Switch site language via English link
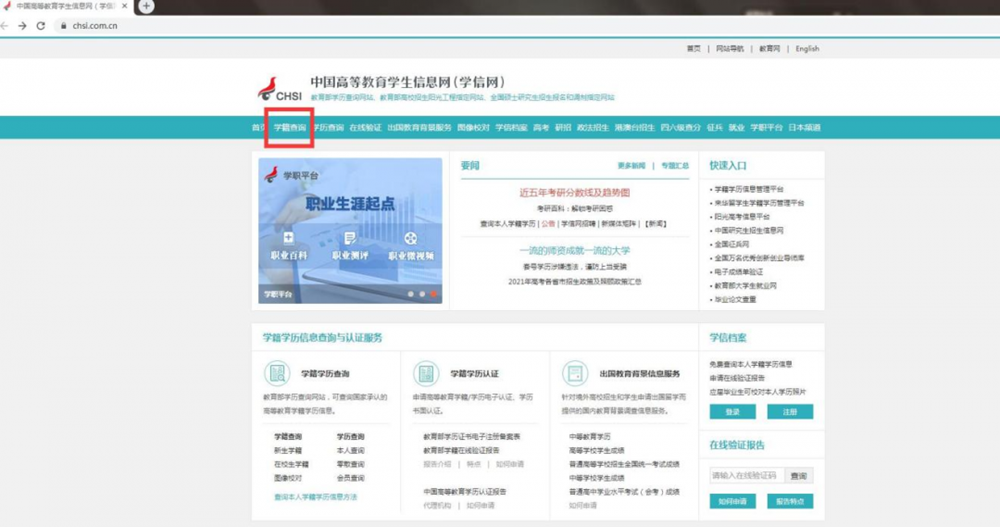 coord(807,48)
